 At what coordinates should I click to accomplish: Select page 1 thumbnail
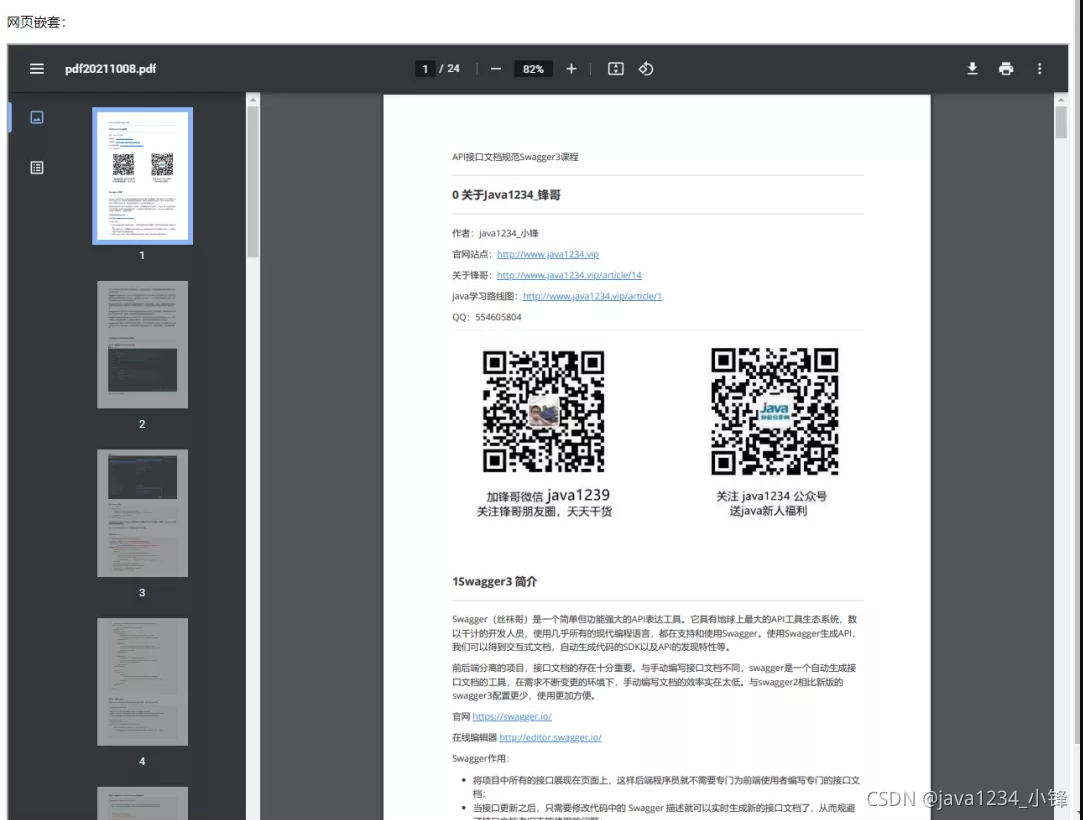click(142, 175)
